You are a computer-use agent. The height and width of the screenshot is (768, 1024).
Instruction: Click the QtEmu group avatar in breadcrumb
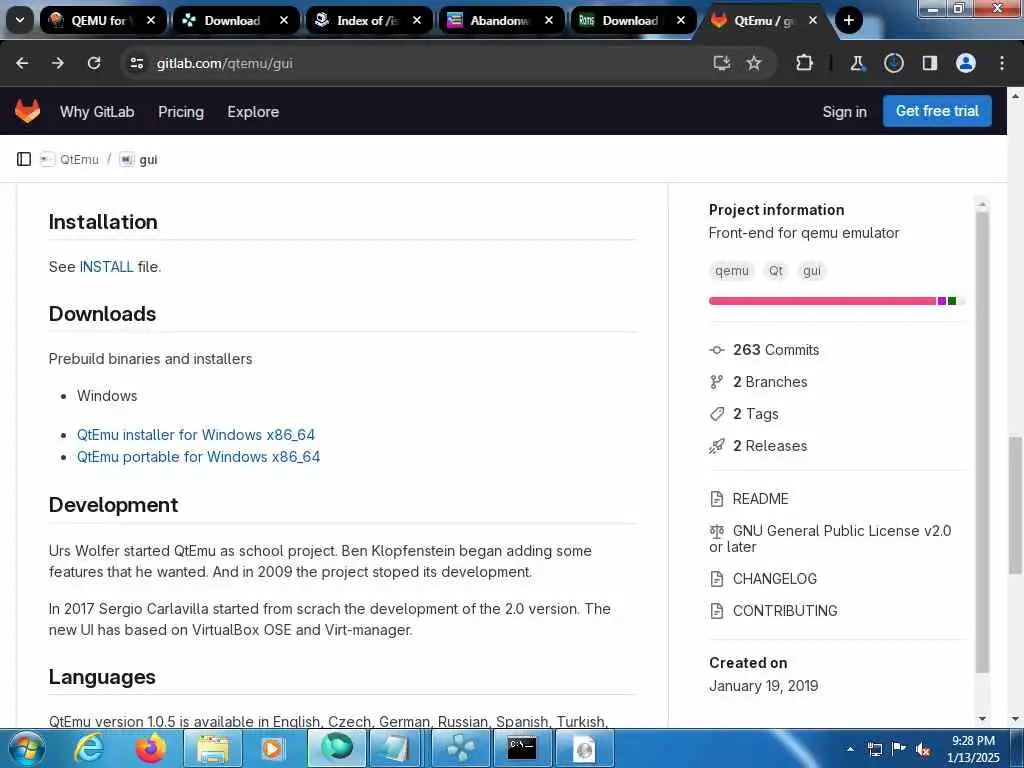[47, 159]
